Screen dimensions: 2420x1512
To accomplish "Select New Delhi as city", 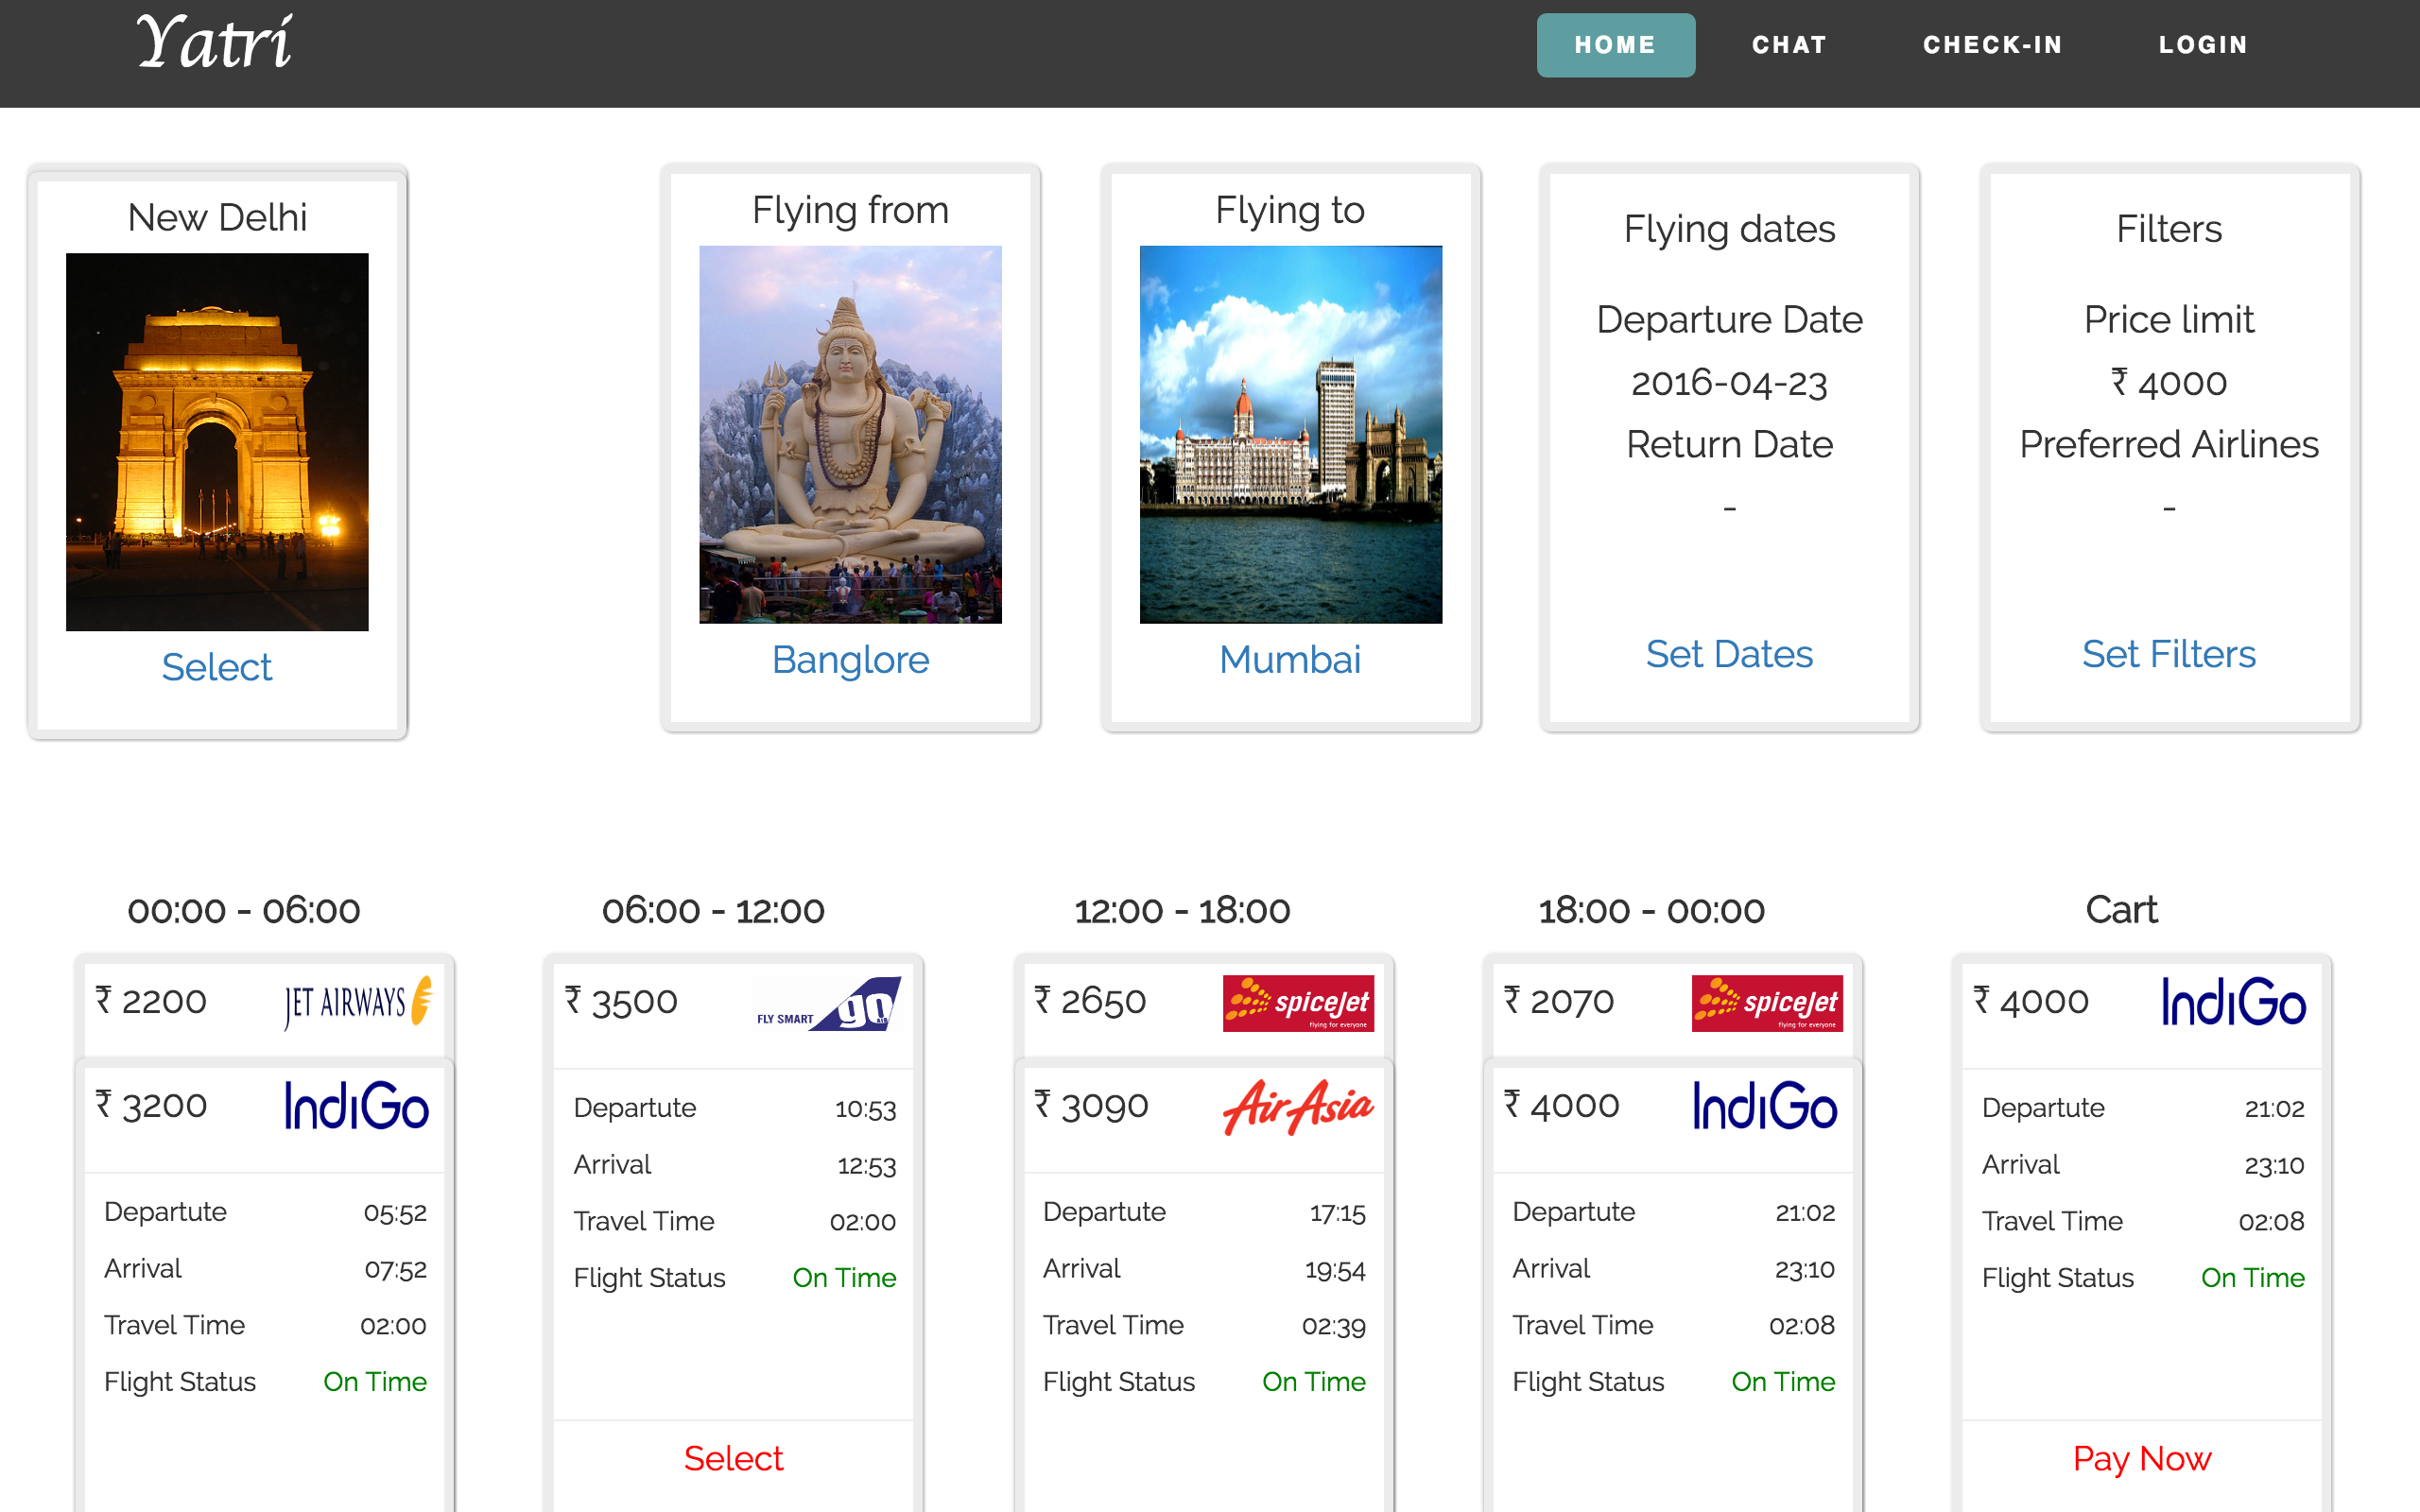I will pyautogui.click(x=216, y=667).
